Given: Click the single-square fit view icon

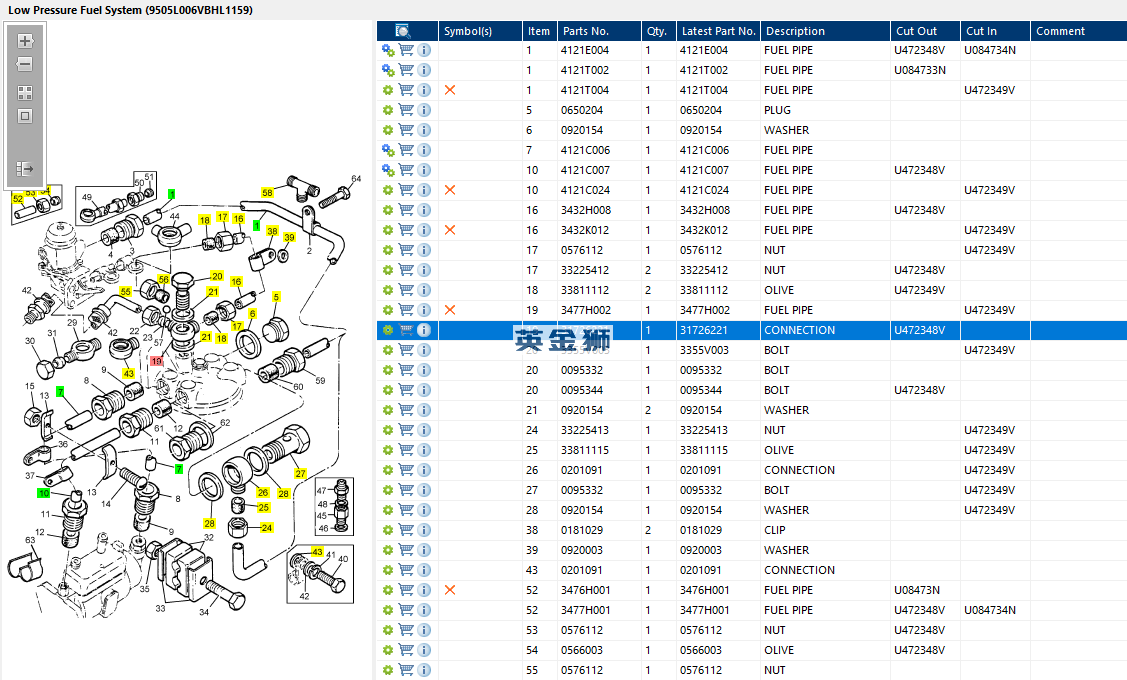Looking at the screenshot, I should pyautogui.click(x=25, y=116).
